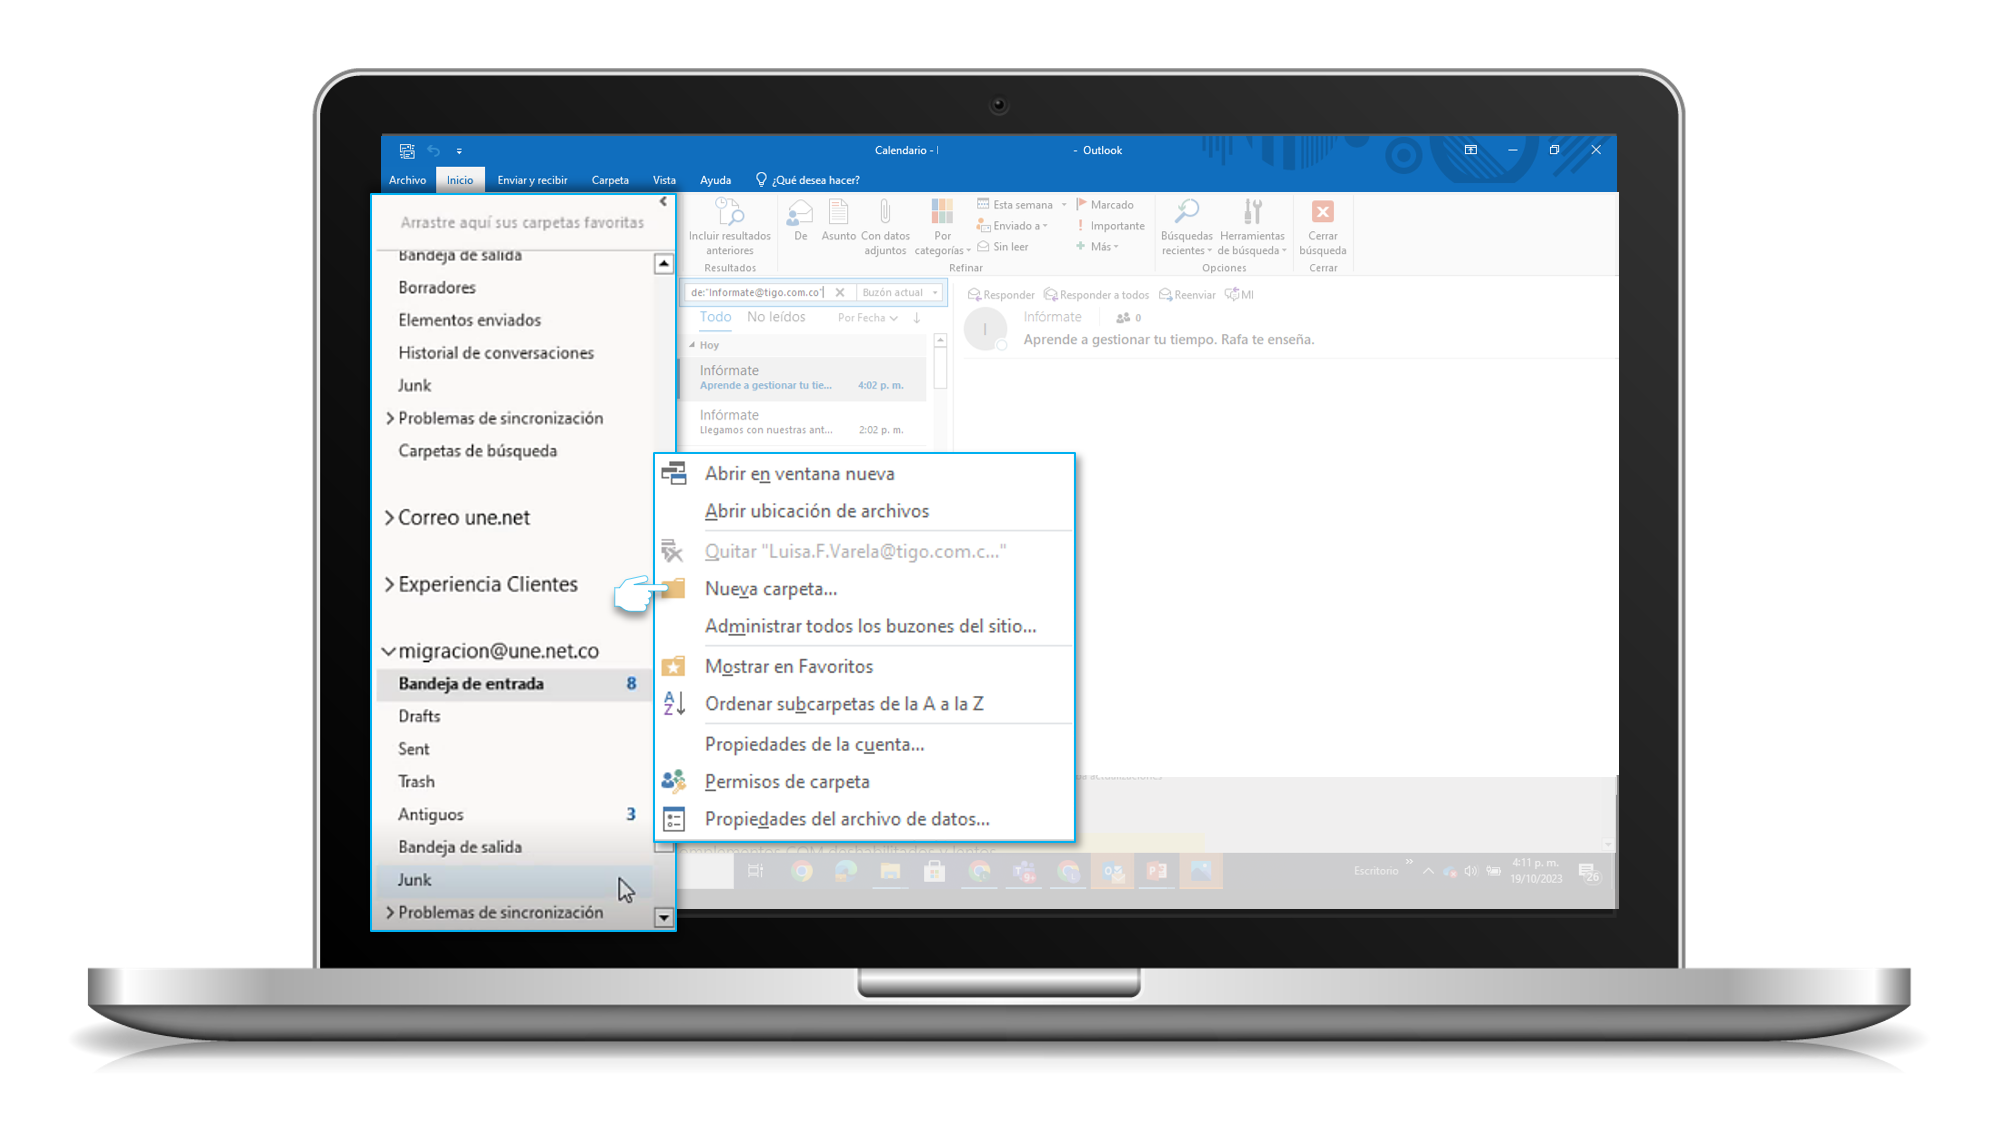
Task: Open the Por Fecha sort dropdown
Action: coord(867,318)
